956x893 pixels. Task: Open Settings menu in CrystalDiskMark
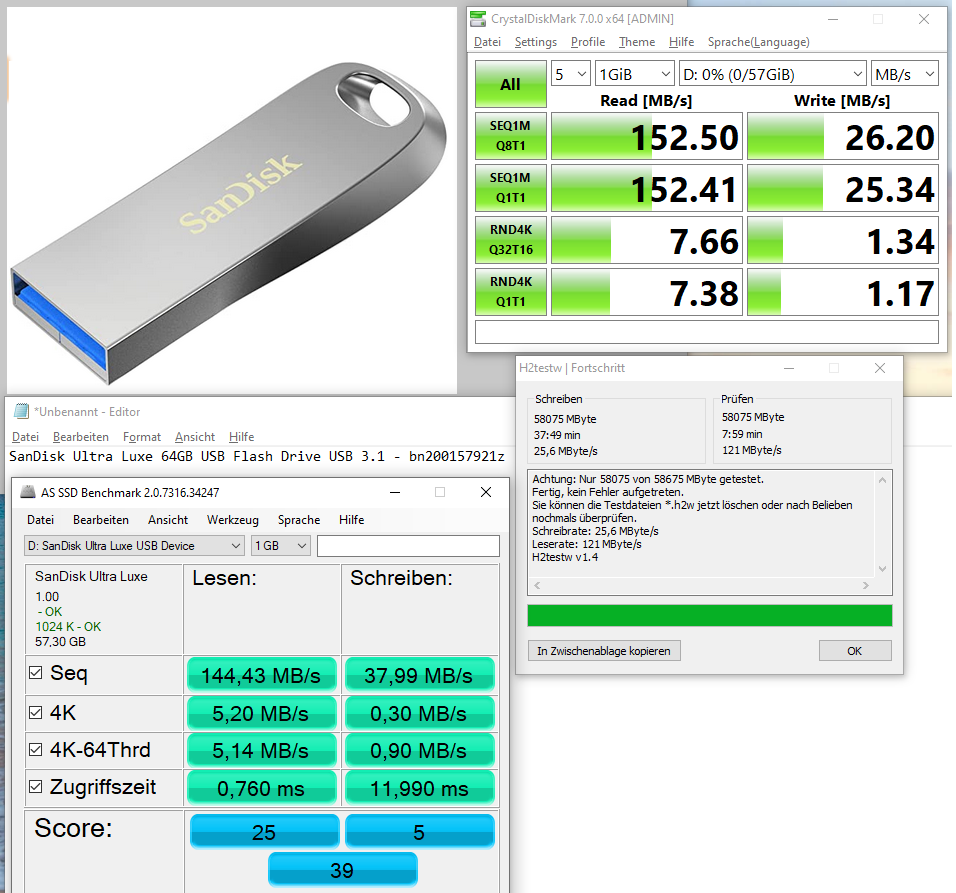pos(535,42)
